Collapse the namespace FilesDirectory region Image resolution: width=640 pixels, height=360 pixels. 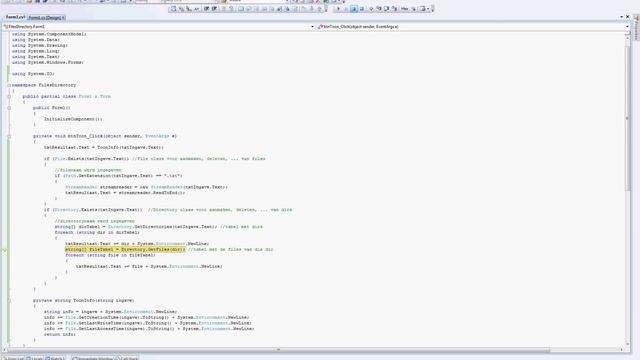click(9, 85)
